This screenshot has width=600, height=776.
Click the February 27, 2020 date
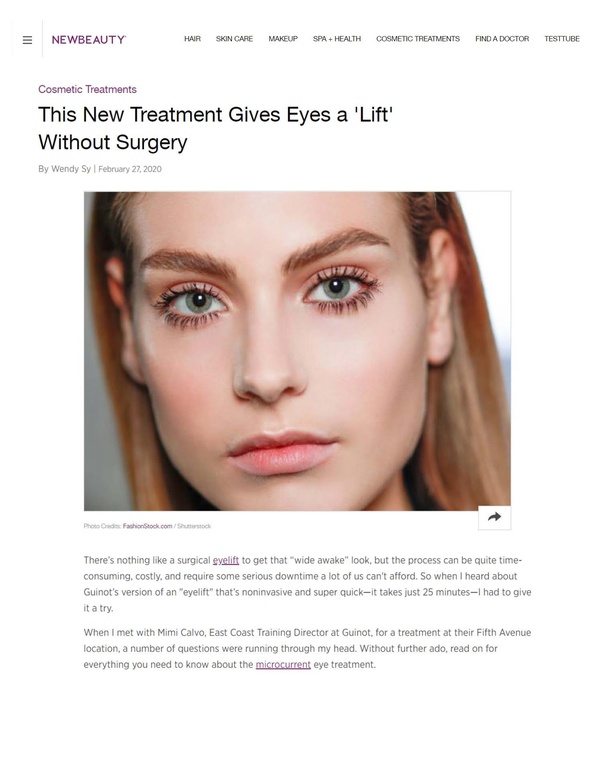point(130,169)
